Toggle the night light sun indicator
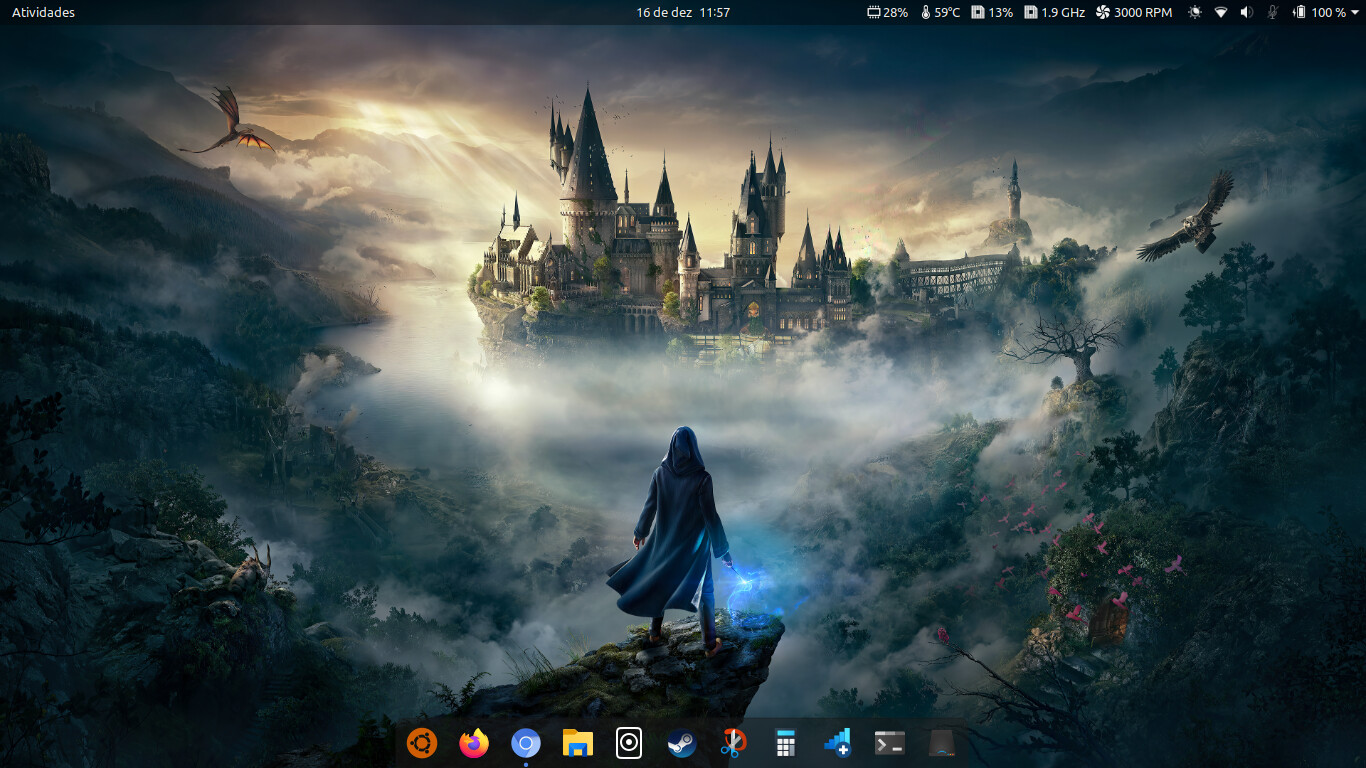The width and height of the screenshot is (1366, 768). tap(1194, 13)
